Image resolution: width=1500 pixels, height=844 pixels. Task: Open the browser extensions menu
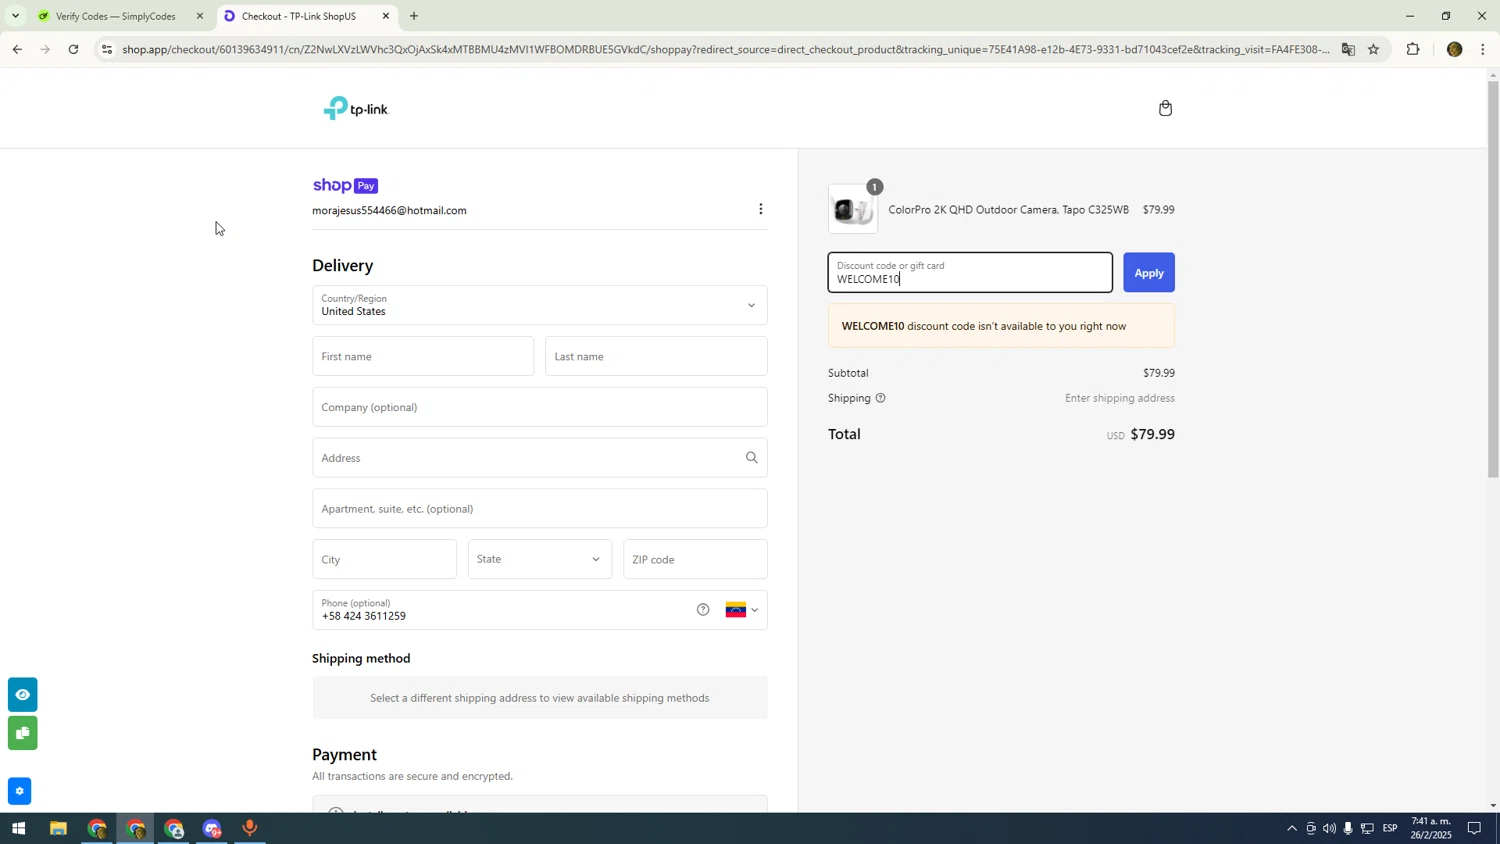1413,49
